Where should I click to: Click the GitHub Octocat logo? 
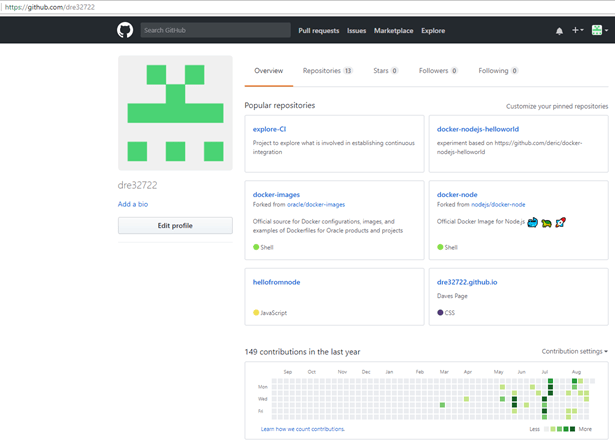(x=125, y=30)
